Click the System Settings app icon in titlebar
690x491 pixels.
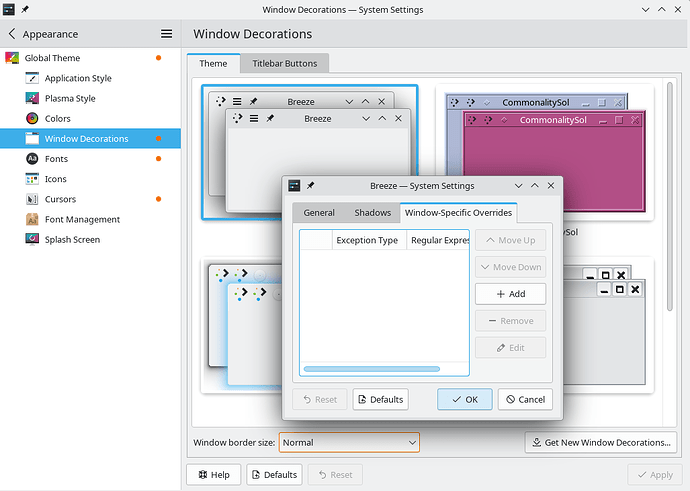coord(9,10)
